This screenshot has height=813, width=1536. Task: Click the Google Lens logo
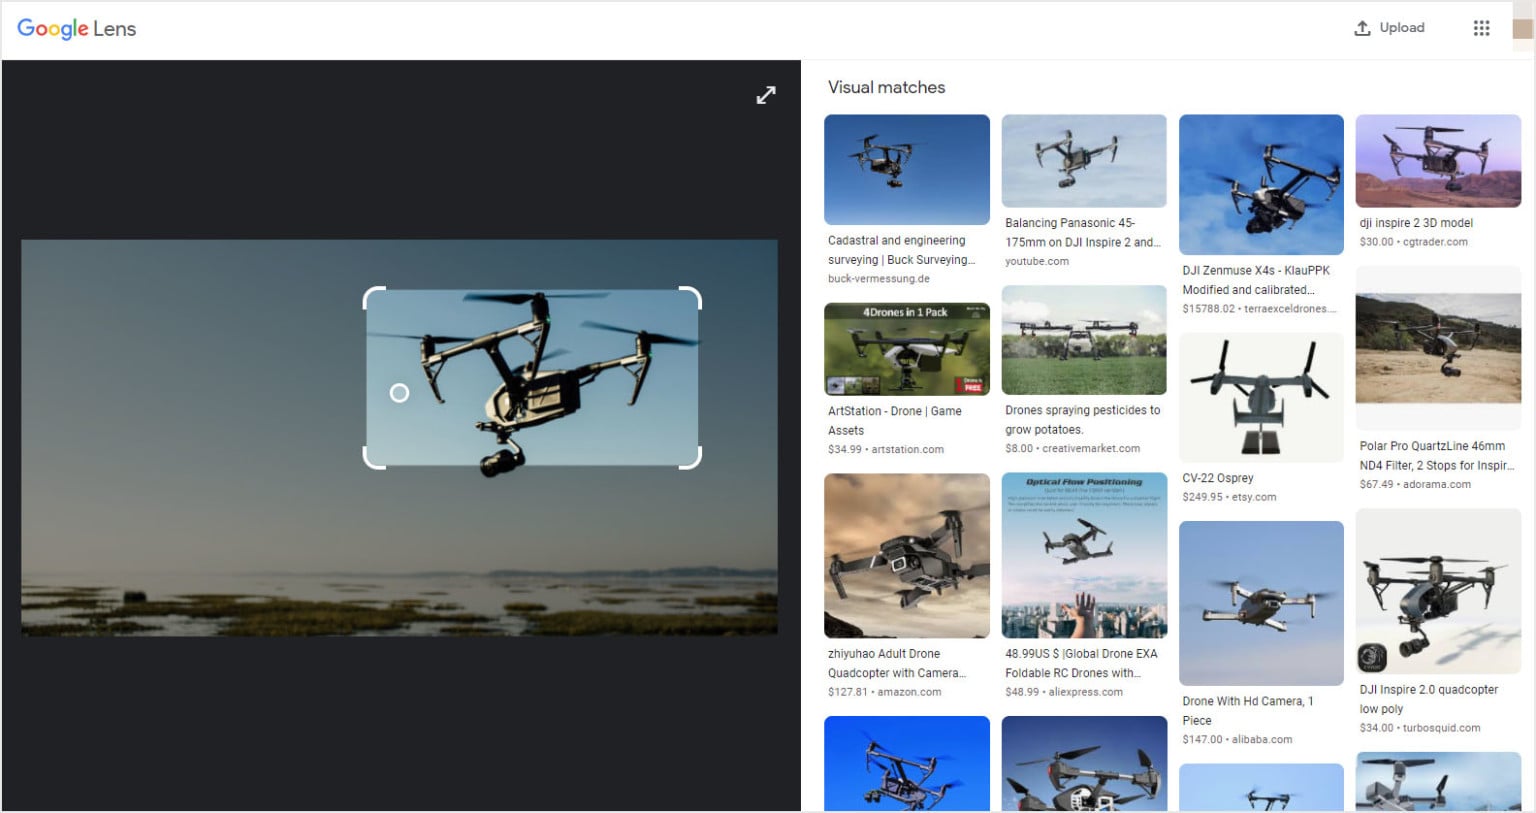(76, 28)
